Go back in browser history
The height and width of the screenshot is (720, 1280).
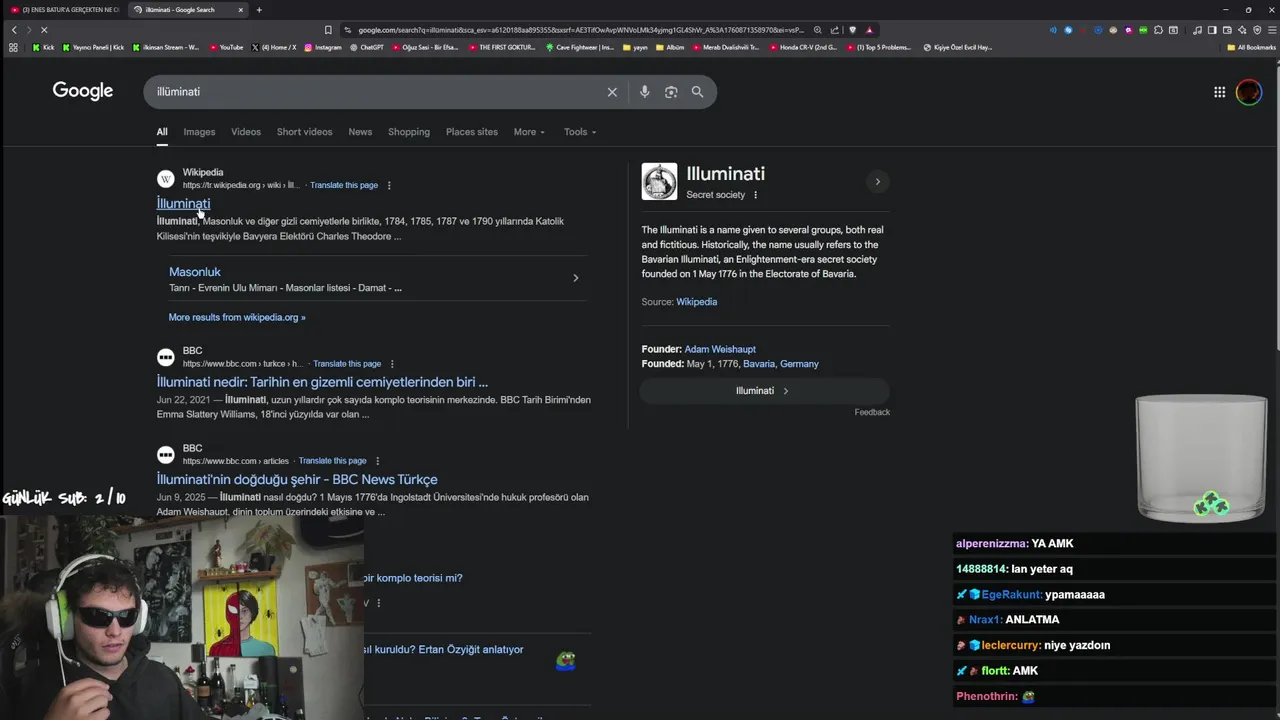(x=14, y=30)
